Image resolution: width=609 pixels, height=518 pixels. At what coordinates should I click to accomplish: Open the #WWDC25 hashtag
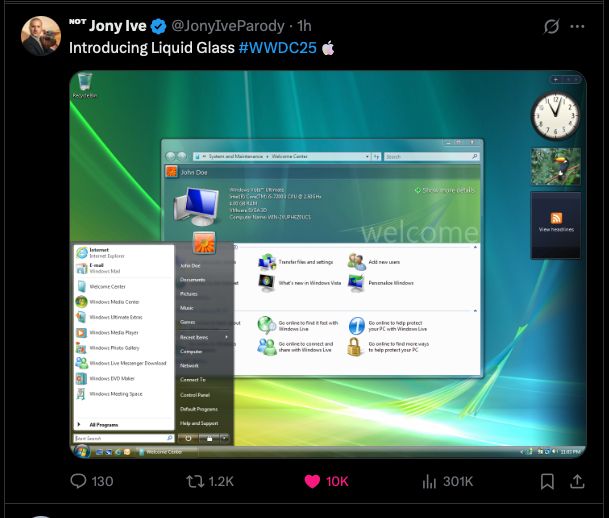(x=278, y=48)
